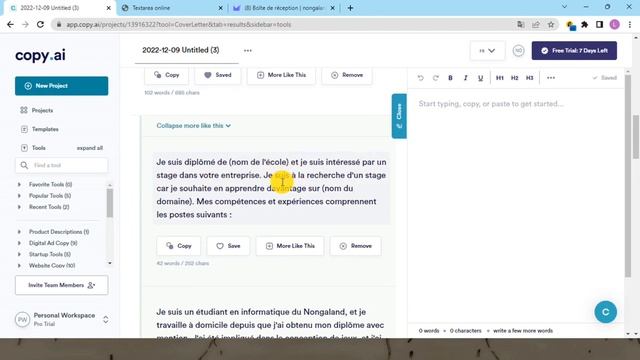Go forward in browser

click(25, 24)
